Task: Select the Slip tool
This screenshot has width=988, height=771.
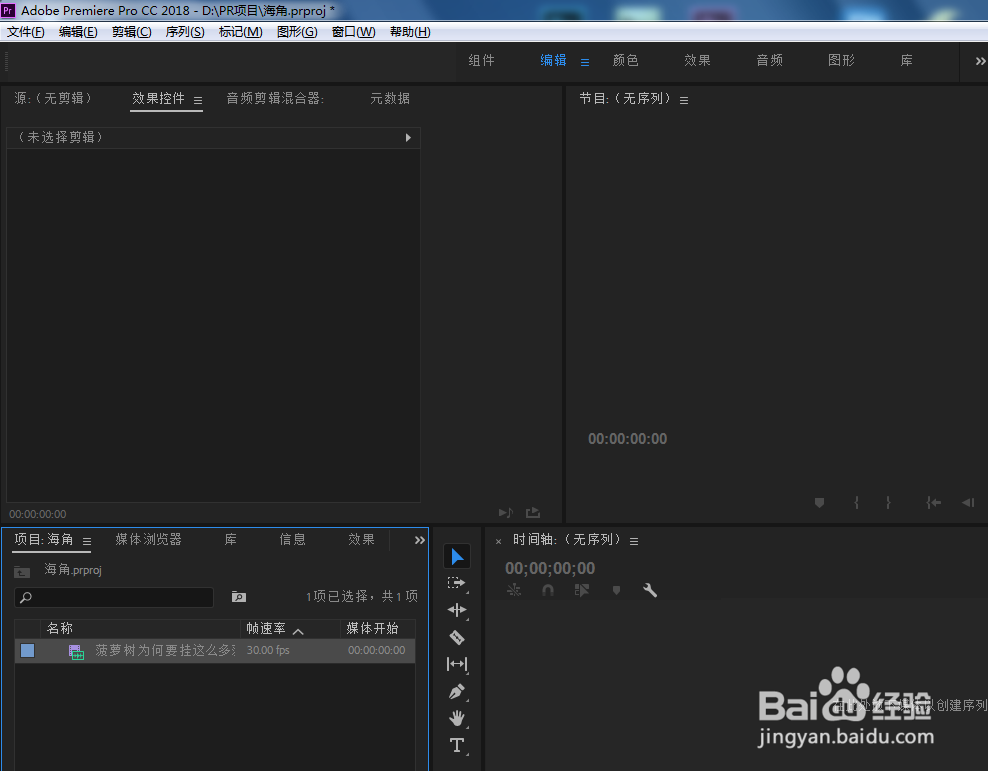Action: [457, 664]
